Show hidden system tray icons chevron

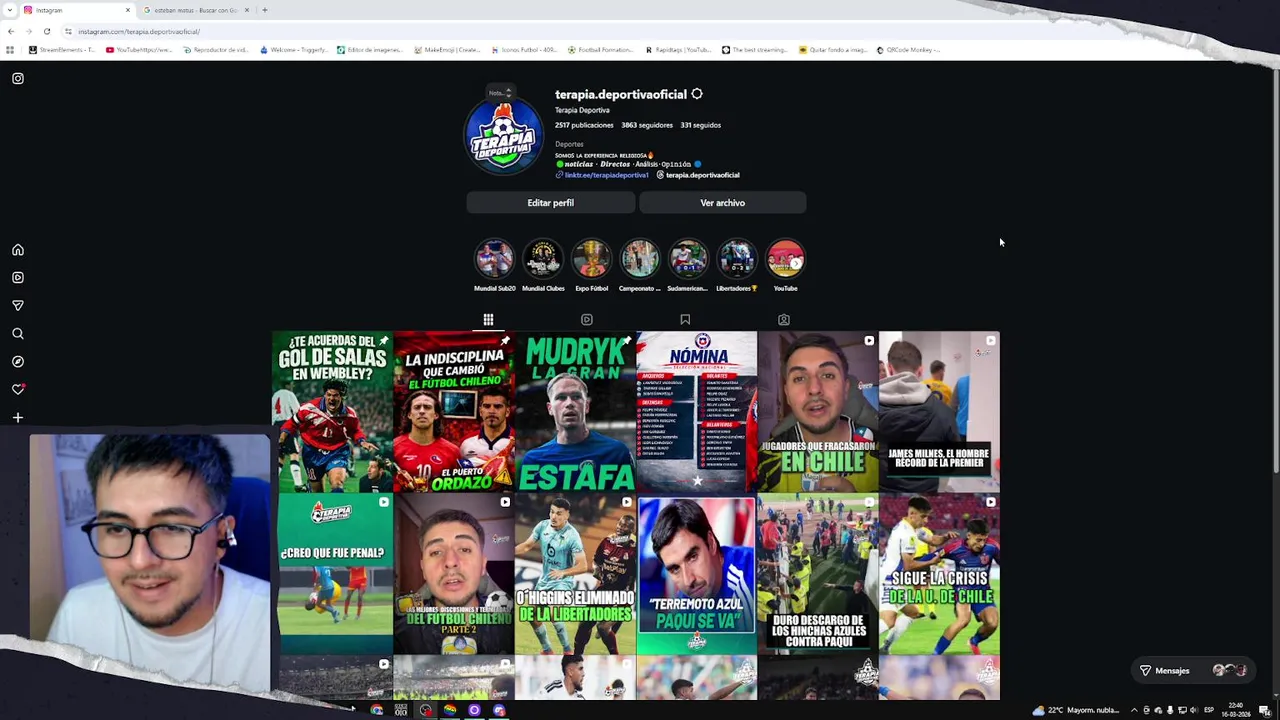[1134, 710]
